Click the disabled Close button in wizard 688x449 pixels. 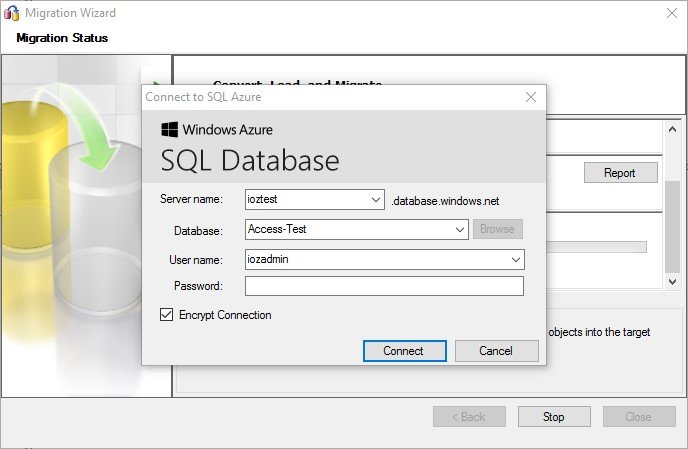pos(639,417)
